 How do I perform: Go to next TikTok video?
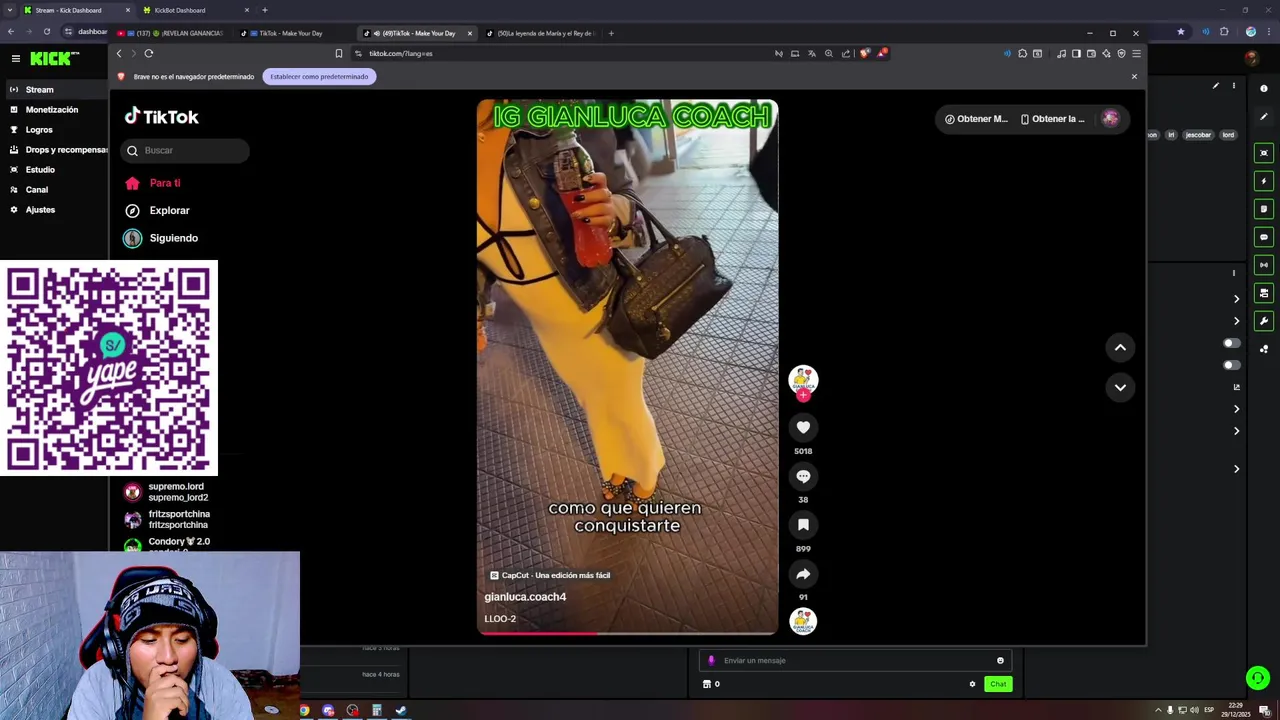pos(1120,387)
